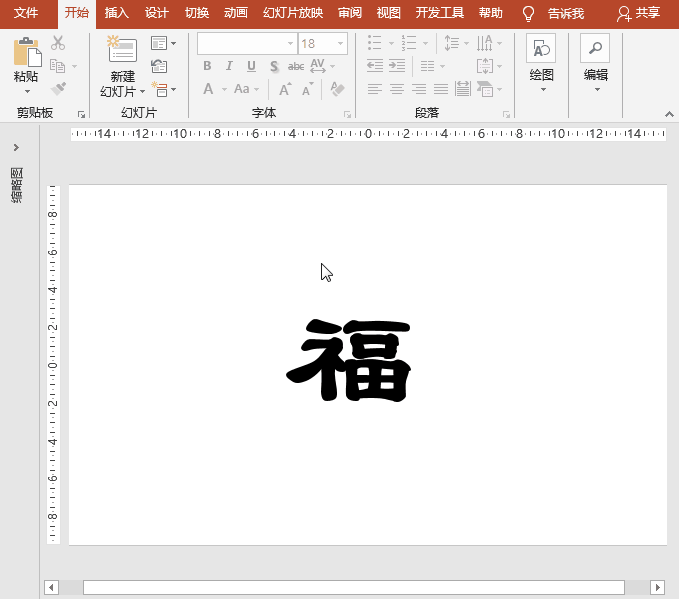Expand the Font Color A dropdown

tap(224, 89)
